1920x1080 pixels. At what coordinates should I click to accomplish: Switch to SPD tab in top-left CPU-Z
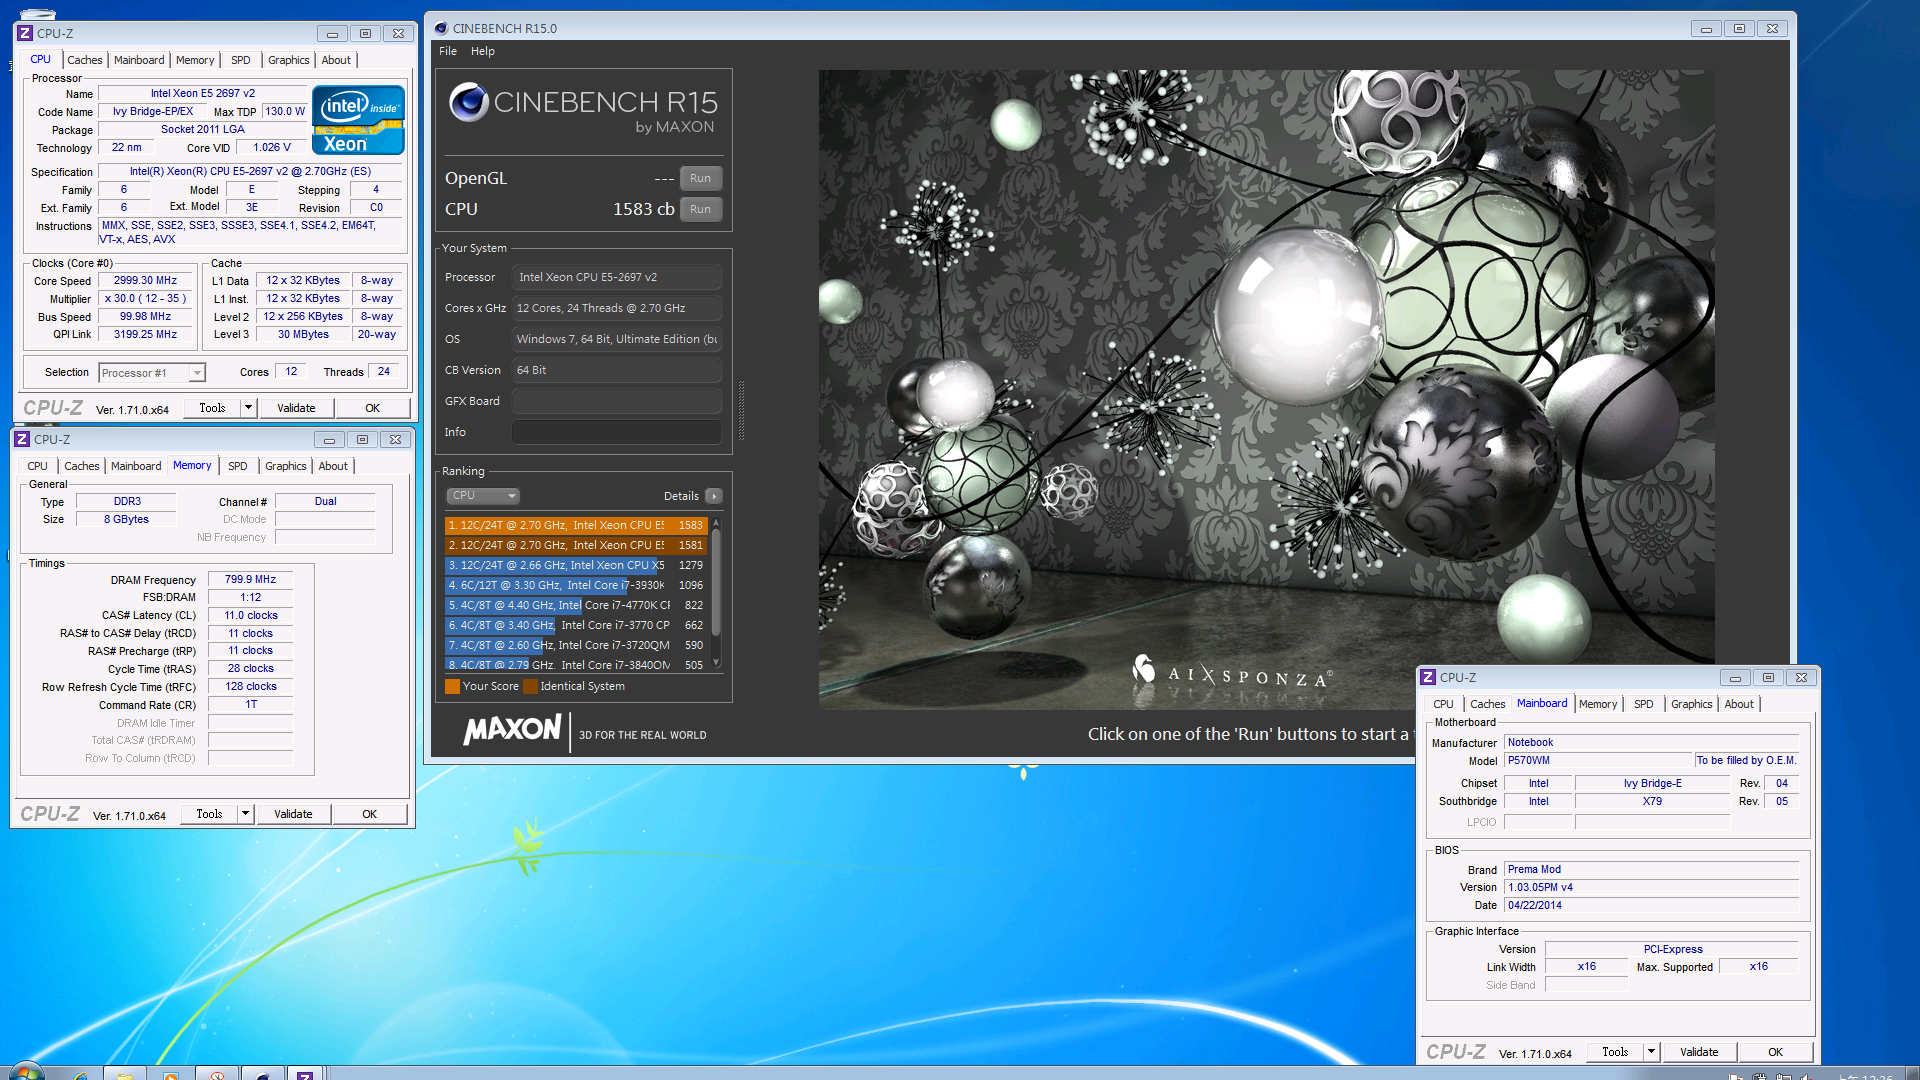click(241, 60)
